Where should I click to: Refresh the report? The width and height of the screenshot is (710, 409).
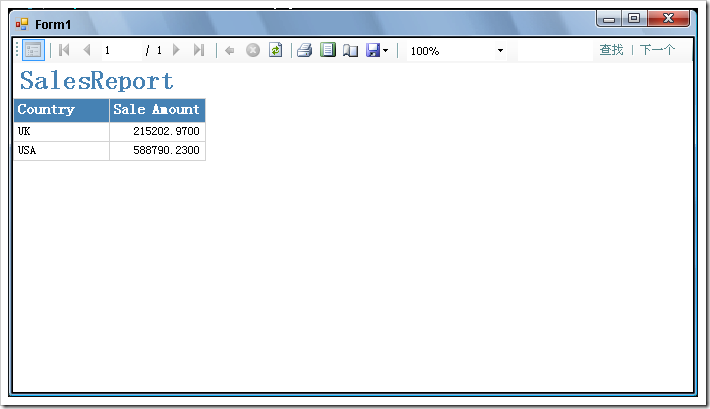275,50
